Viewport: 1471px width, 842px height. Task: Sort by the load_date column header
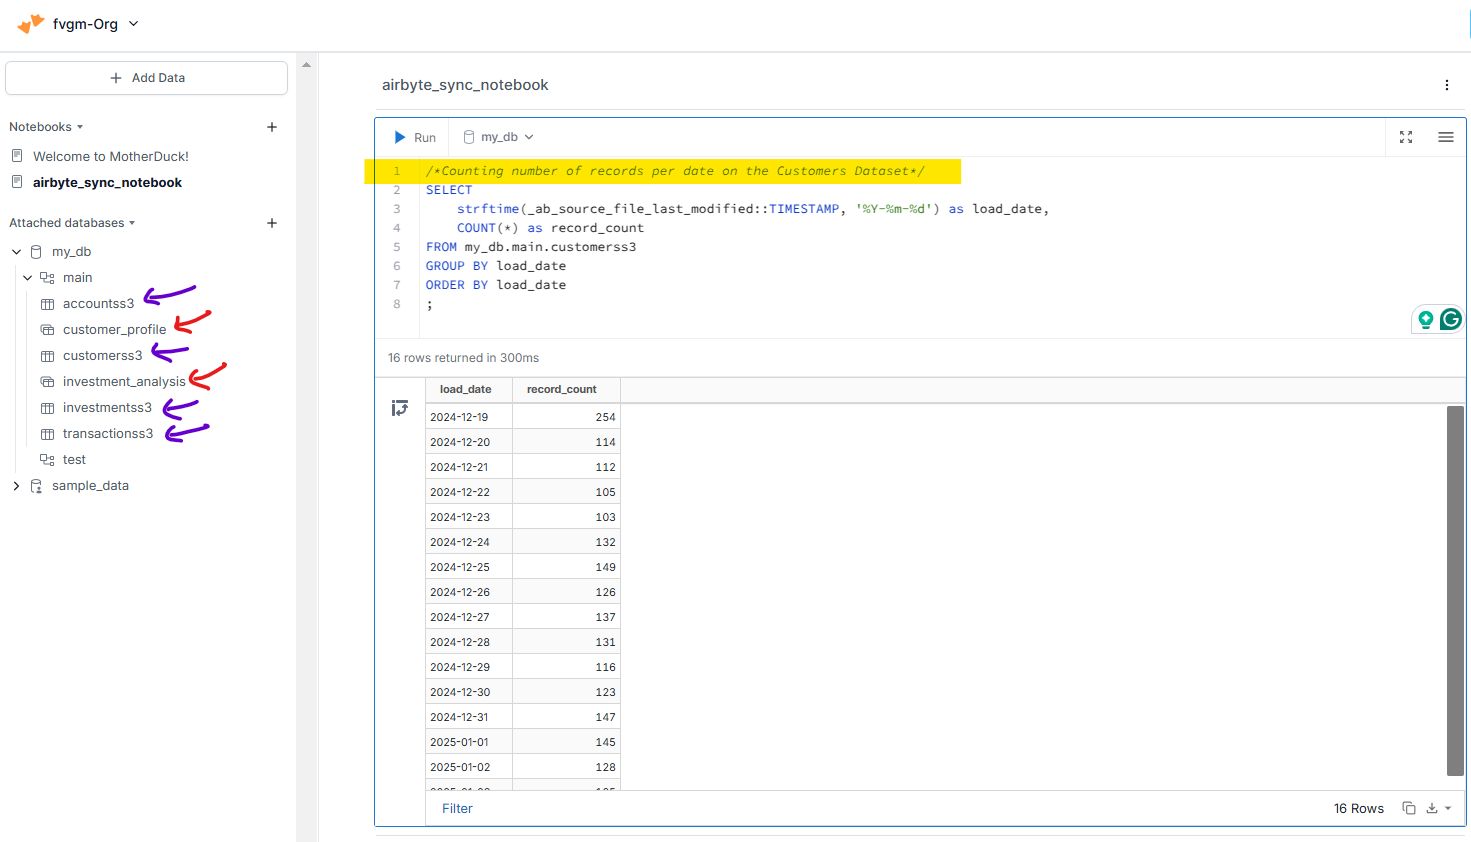pos(468,390)
